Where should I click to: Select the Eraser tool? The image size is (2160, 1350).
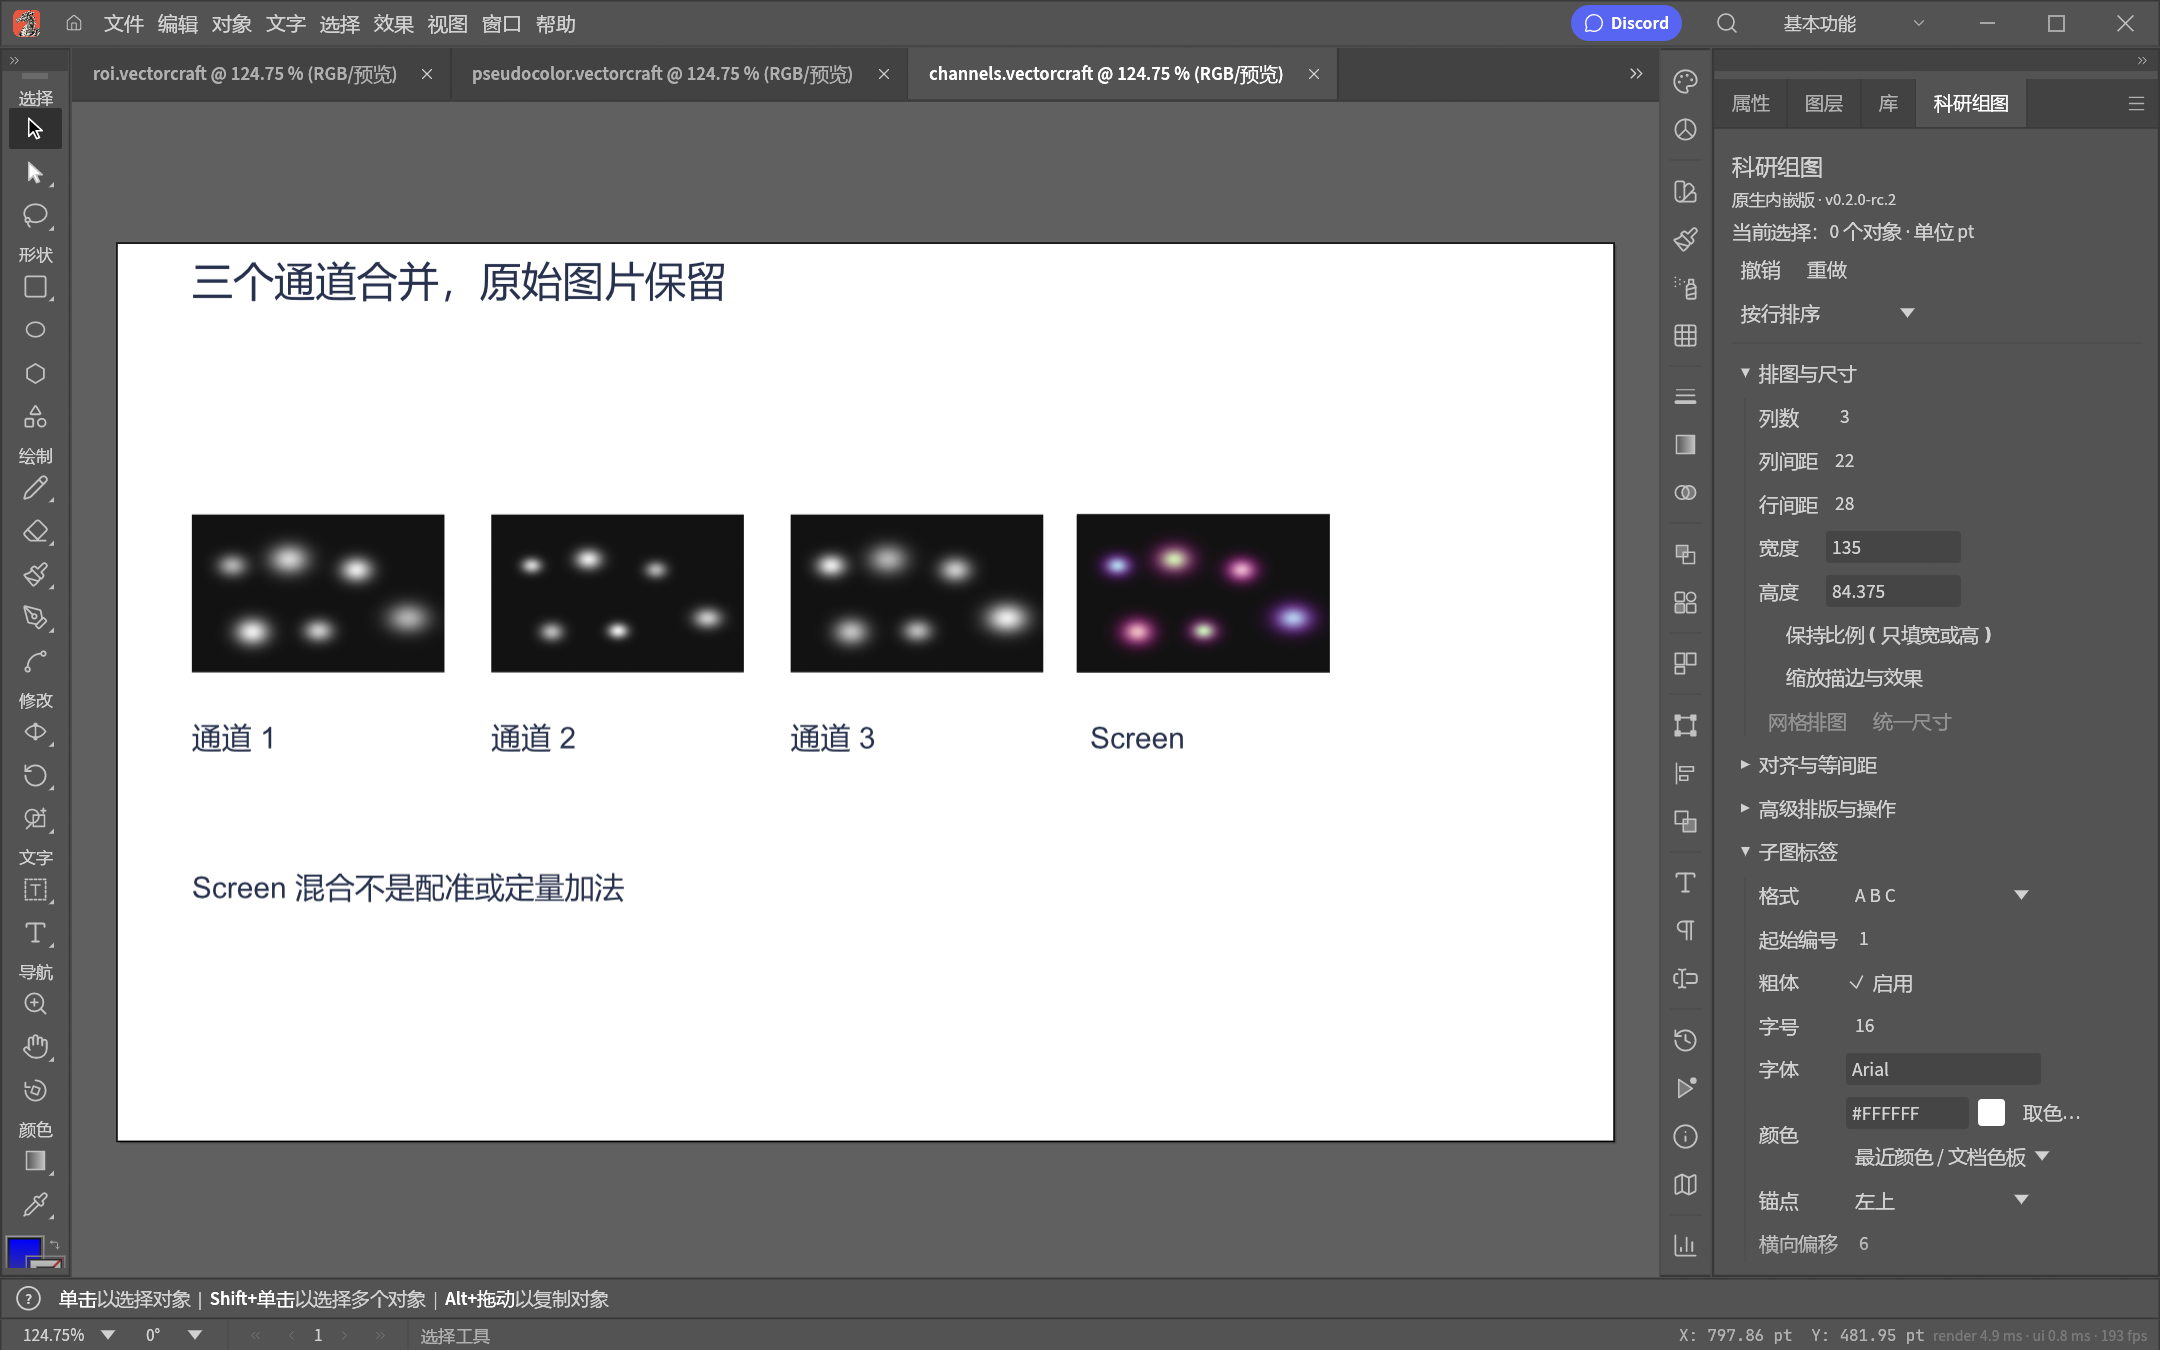pyautogui.click(x=35, y=532)
